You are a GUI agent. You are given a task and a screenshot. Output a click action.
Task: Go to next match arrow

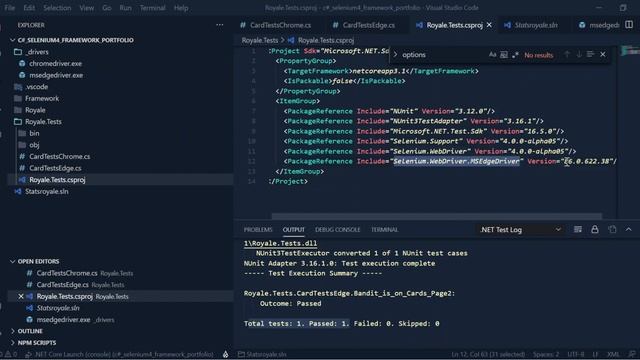click(x=578, y=54)
